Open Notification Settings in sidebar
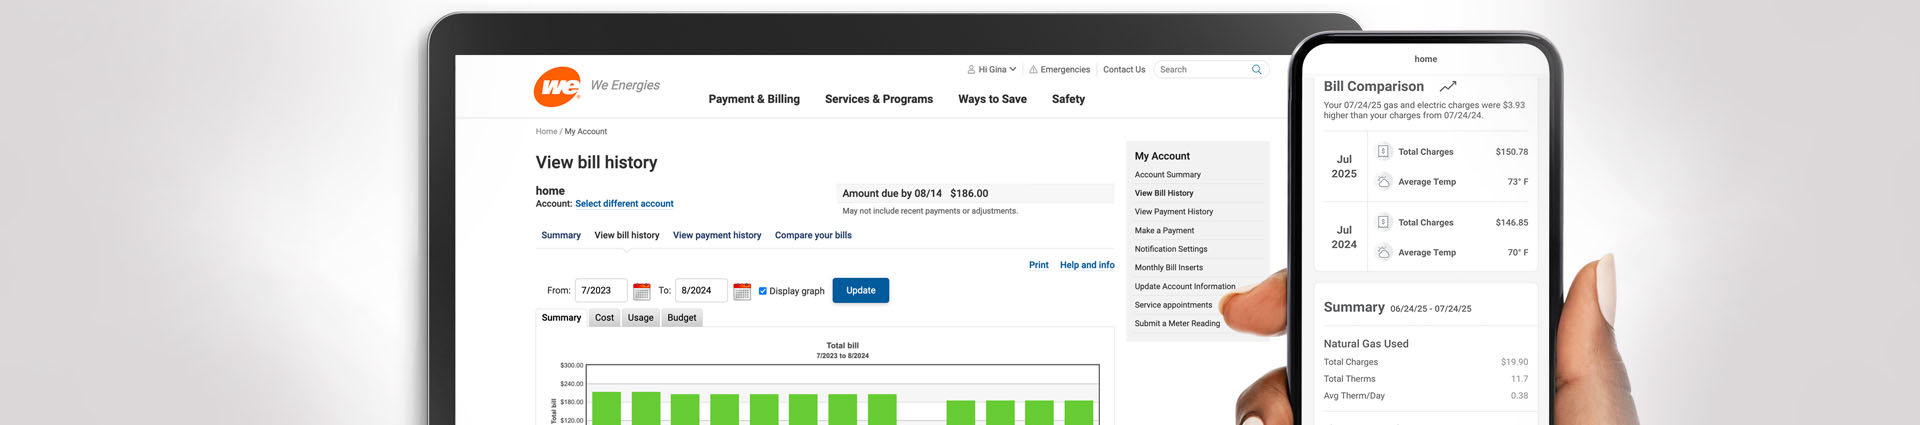Viewport: 1920px width, 425px height. 1171,249
